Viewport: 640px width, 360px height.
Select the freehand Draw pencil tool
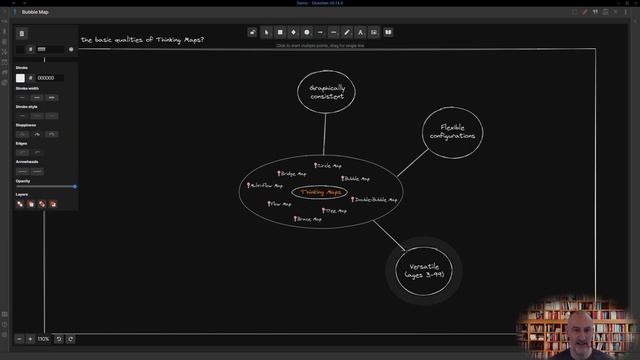click(x=347, y=32)
